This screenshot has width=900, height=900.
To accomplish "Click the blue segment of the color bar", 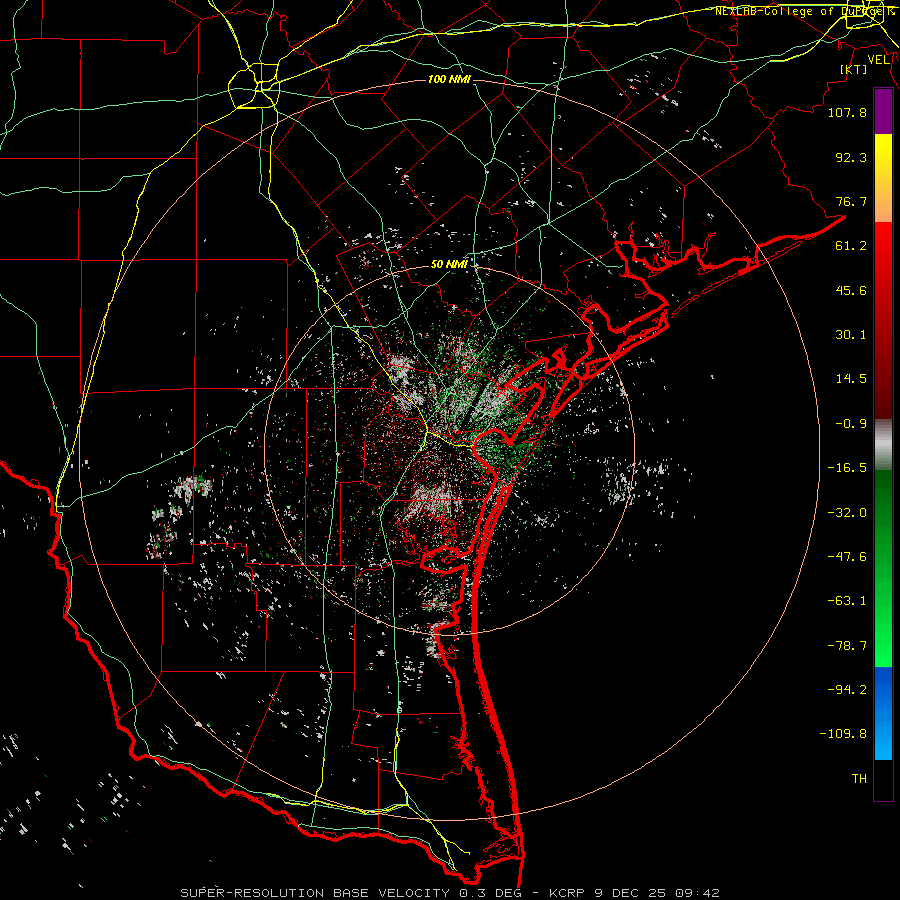I will pyautogui.click(x=883, y=713).
